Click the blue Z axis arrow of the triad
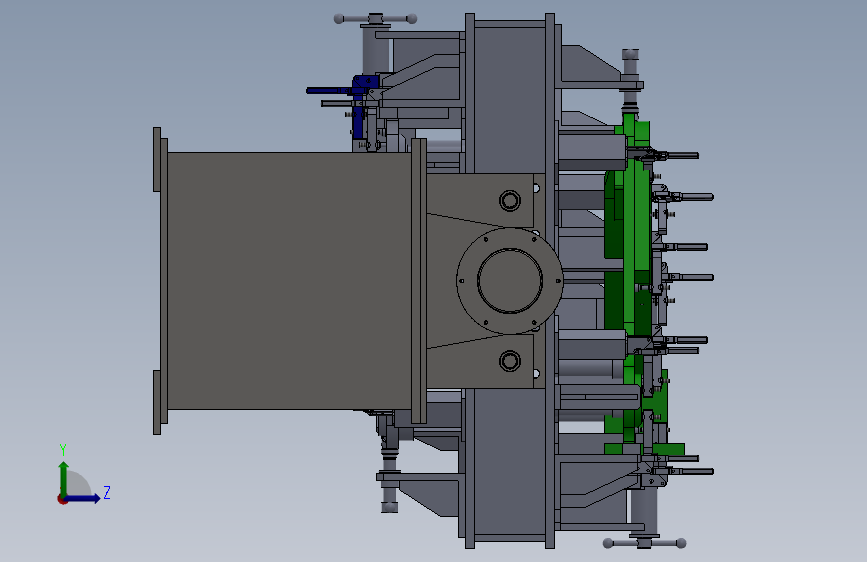The image size is (867, 562). (83, 498)
